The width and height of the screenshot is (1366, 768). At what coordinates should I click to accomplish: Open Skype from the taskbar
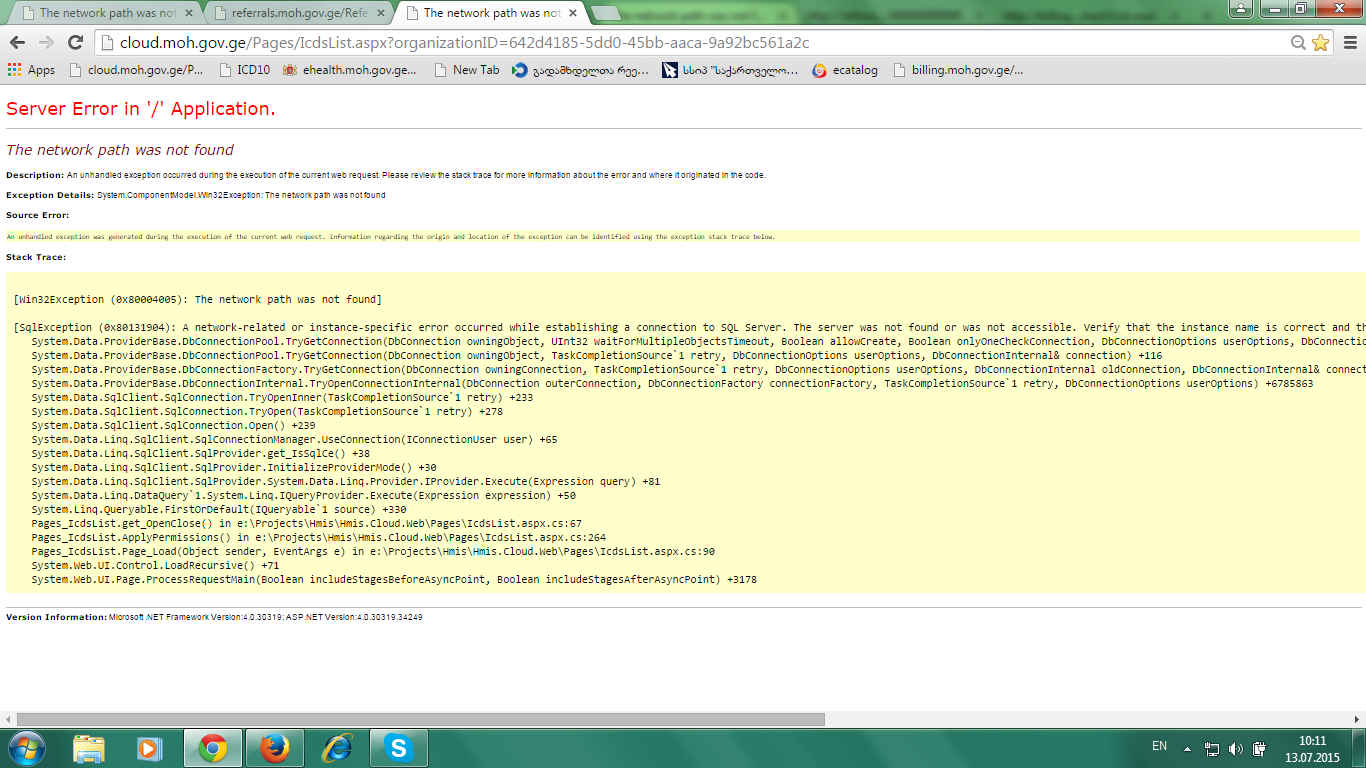click(399, 748)
